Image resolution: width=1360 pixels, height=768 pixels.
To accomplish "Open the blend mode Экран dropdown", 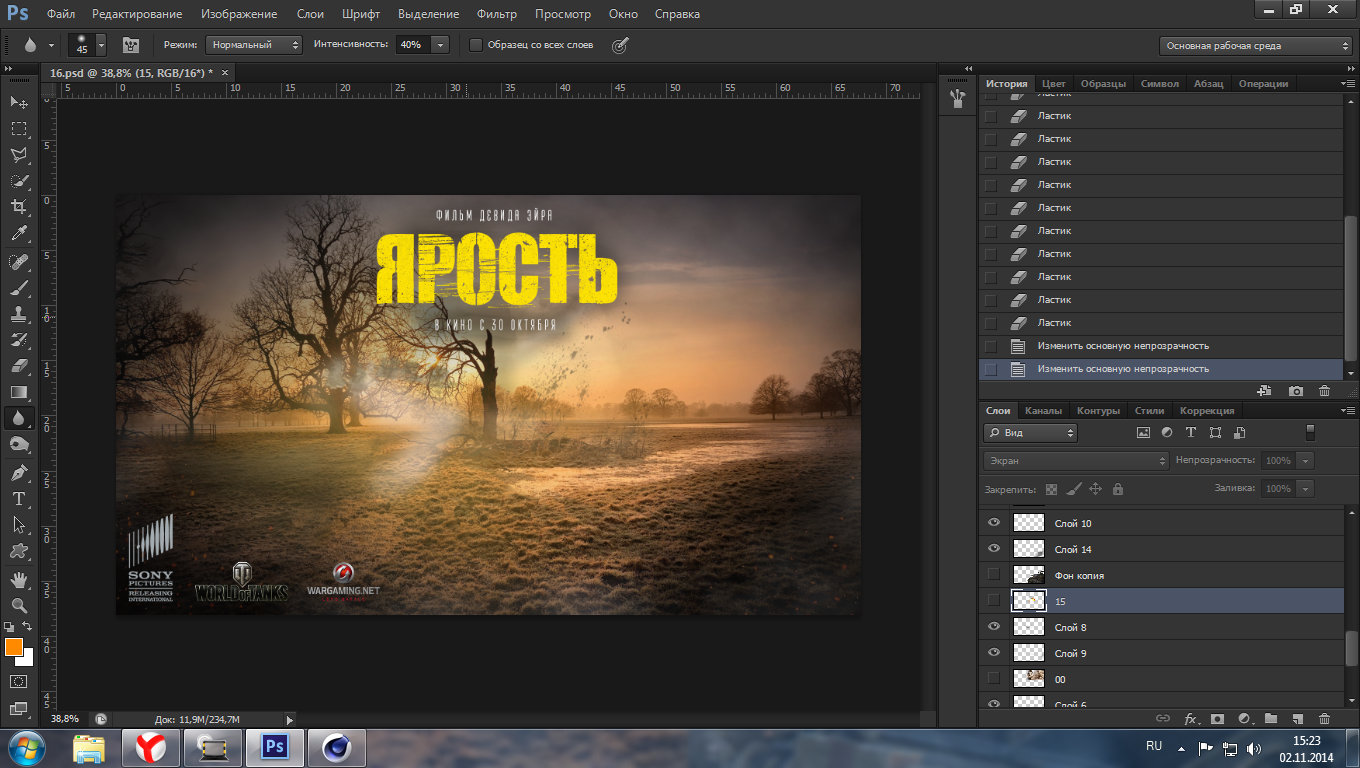I will tap(1076, 461).
